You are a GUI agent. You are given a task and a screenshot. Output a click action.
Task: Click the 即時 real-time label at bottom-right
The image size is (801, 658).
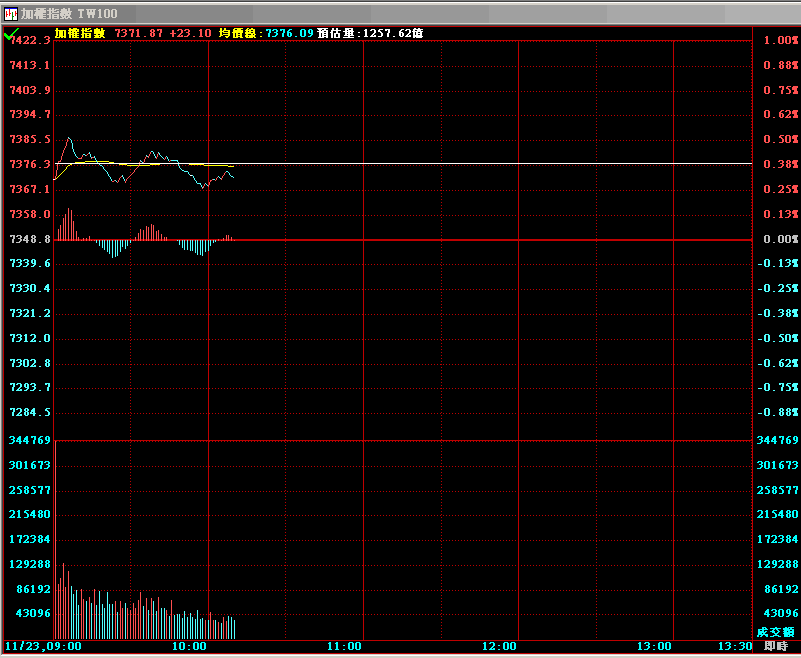(775, 647)
